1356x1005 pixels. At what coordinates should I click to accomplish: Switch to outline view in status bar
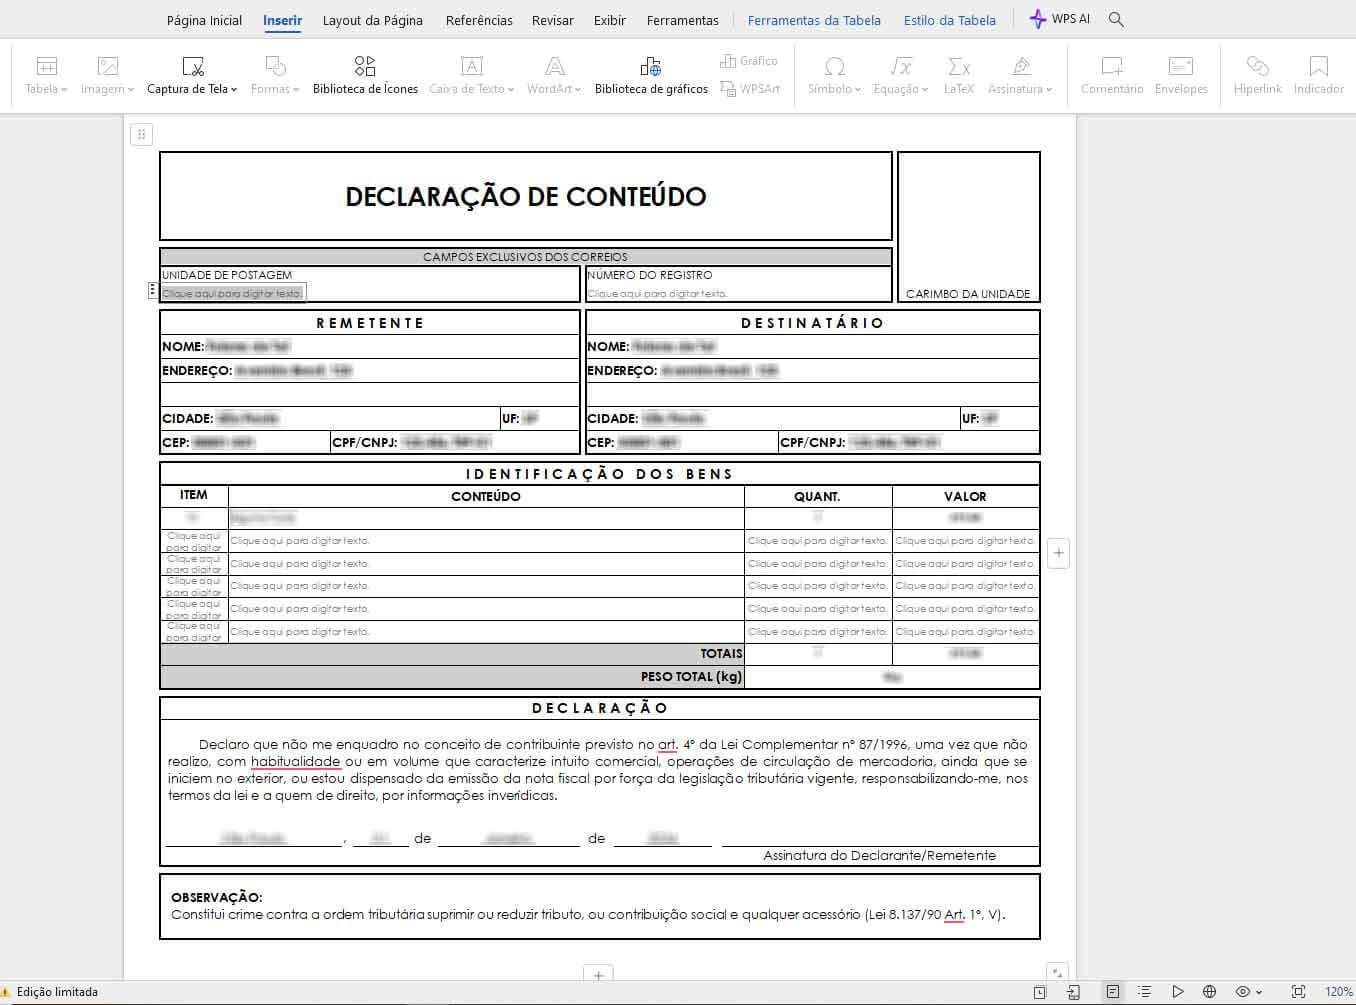click(1145, 992)
